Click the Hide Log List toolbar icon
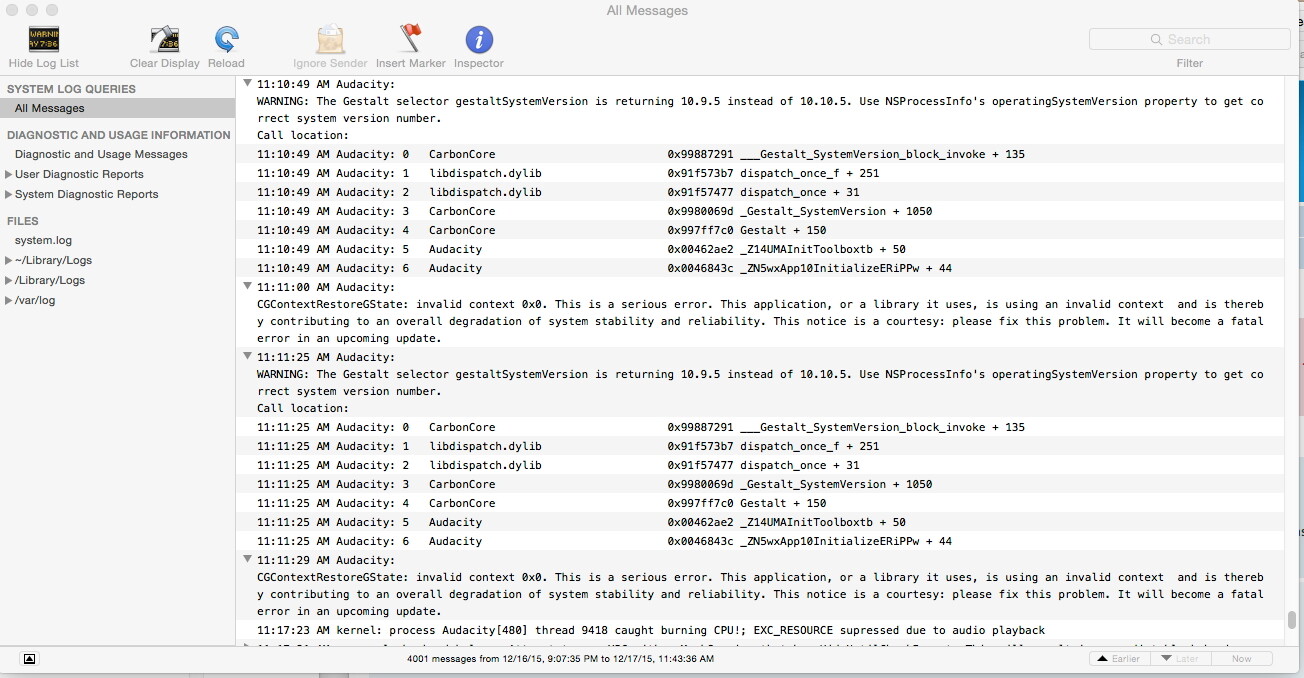 43,40
